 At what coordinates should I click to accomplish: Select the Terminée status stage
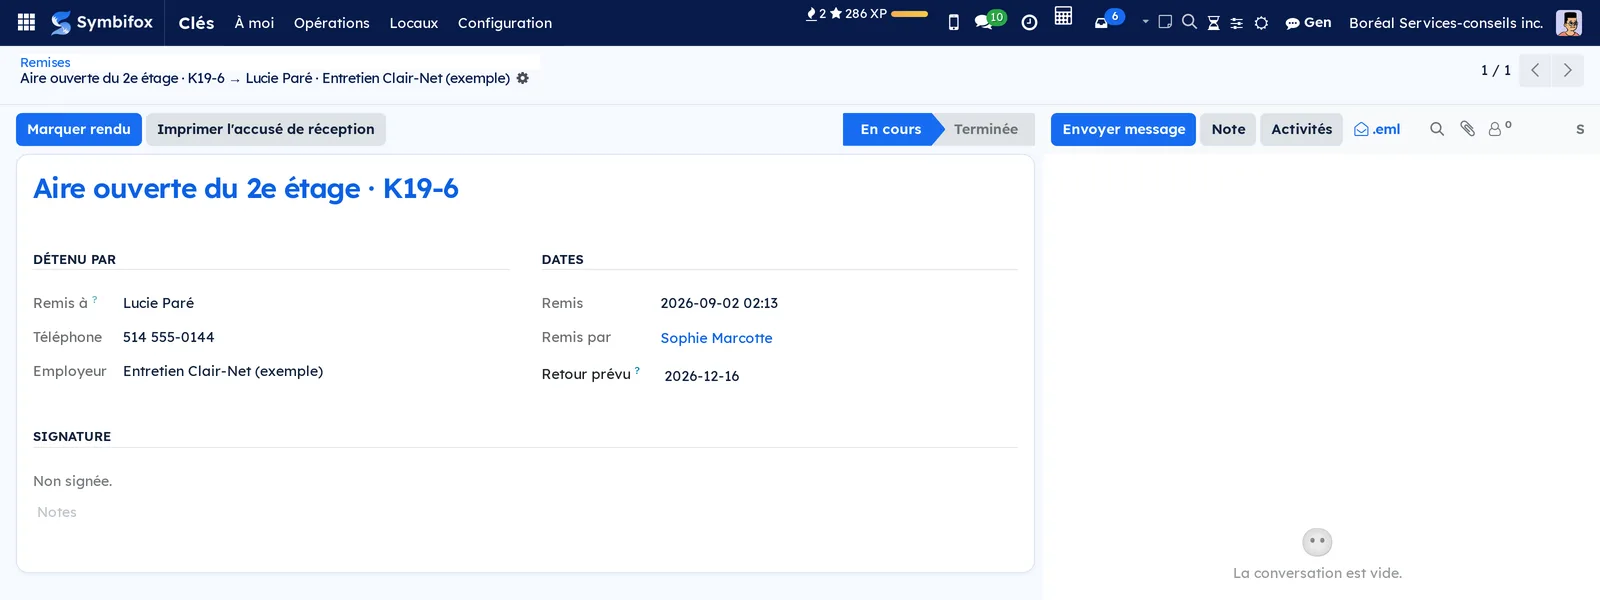[985, 129]
